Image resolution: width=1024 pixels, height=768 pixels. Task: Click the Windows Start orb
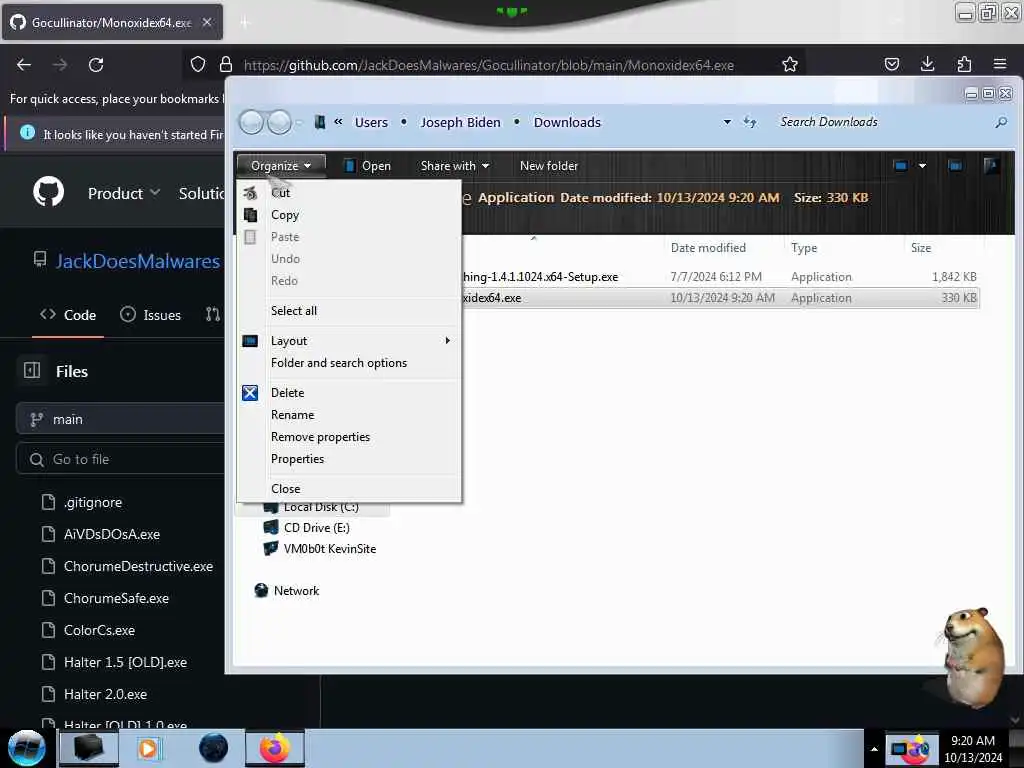point(27,748)
